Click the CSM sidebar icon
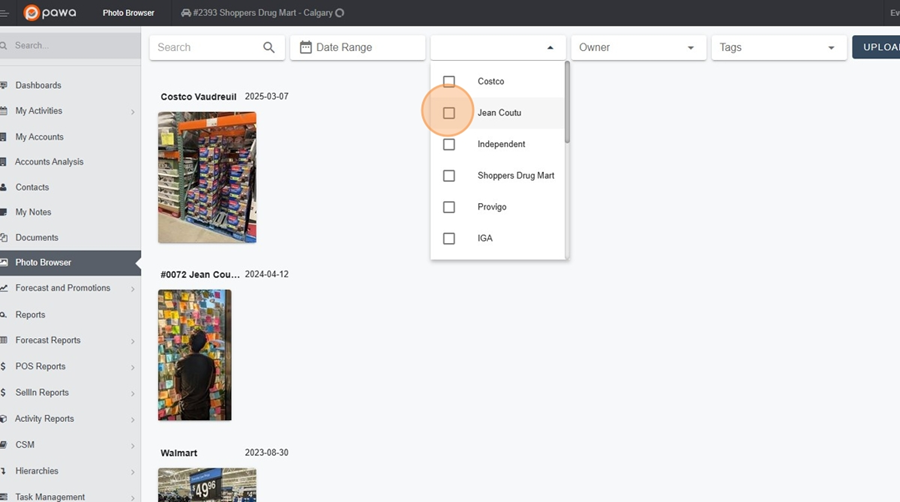 pyautogui.click(x=3, y=445)
